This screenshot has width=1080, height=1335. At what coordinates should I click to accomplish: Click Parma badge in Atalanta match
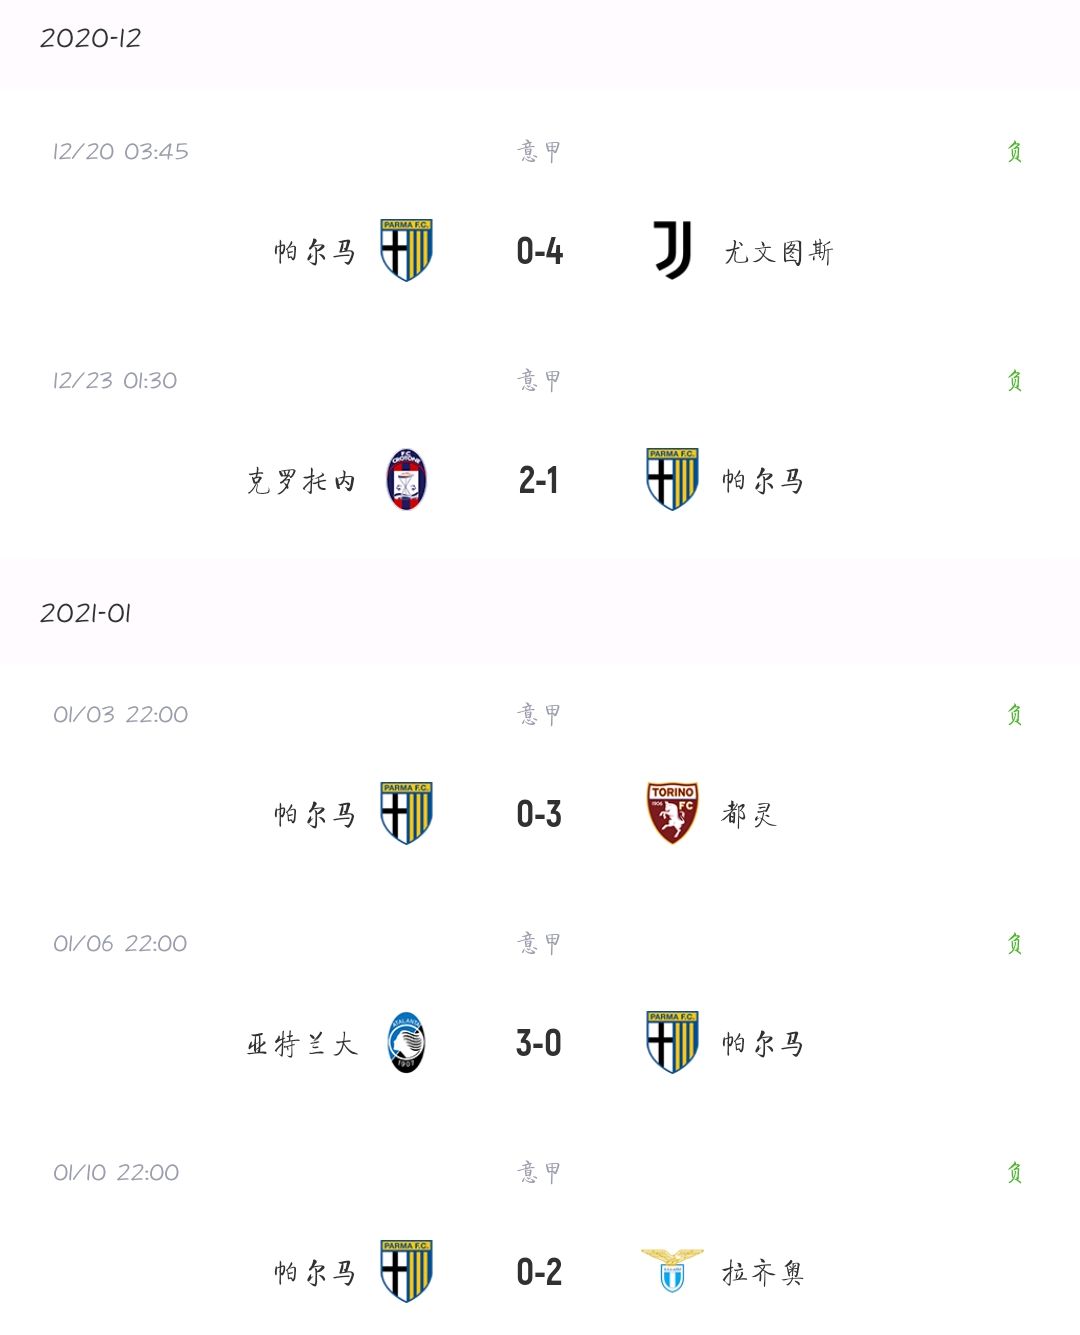pyautogui.click(x=672, y=1043)
